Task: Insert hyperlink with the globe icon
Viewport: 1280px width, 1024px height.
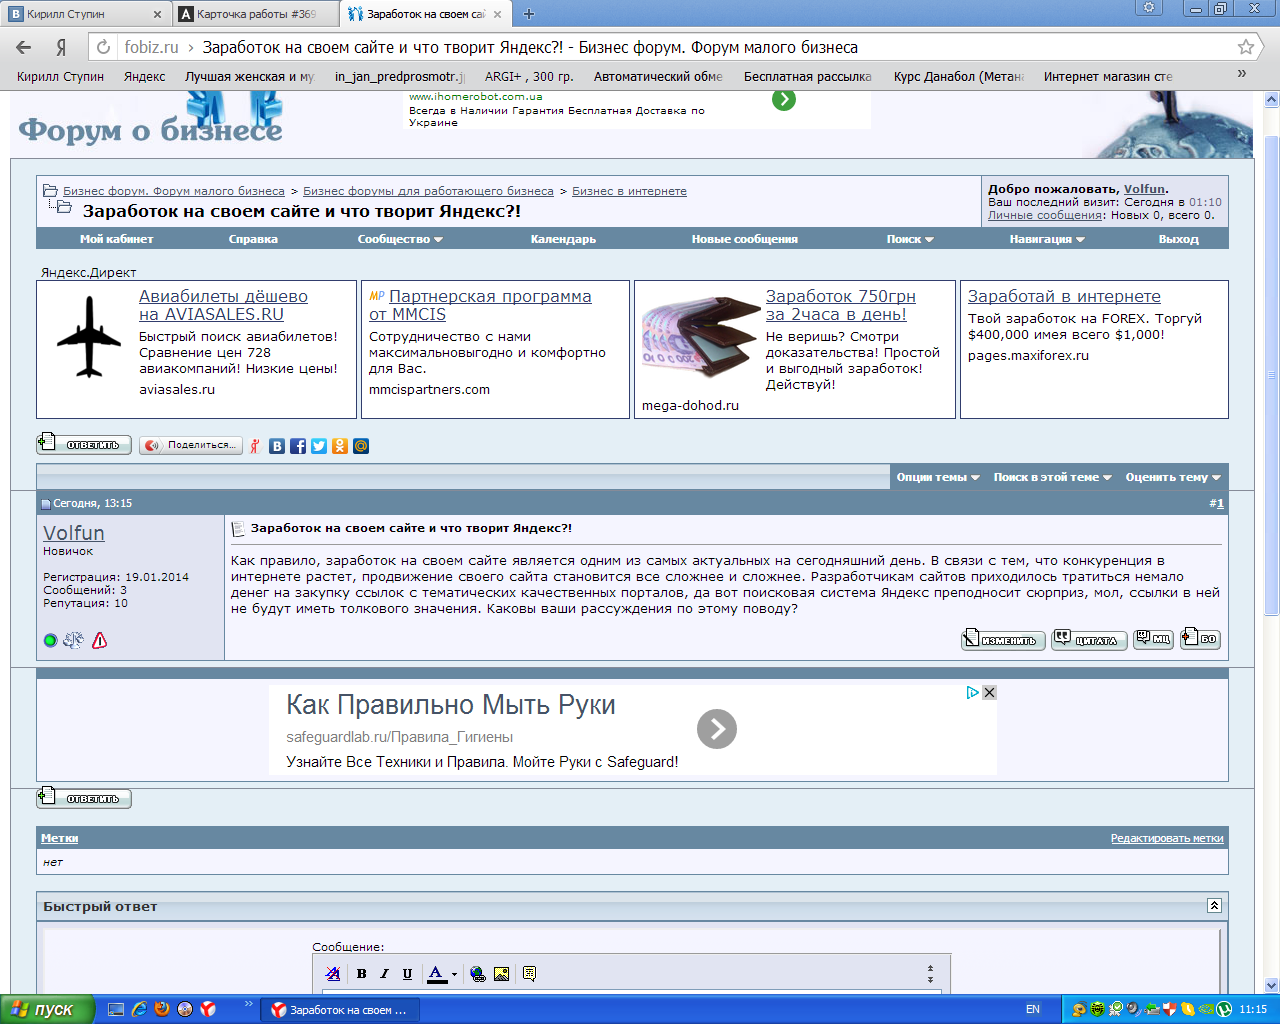Action: point(478,973)
